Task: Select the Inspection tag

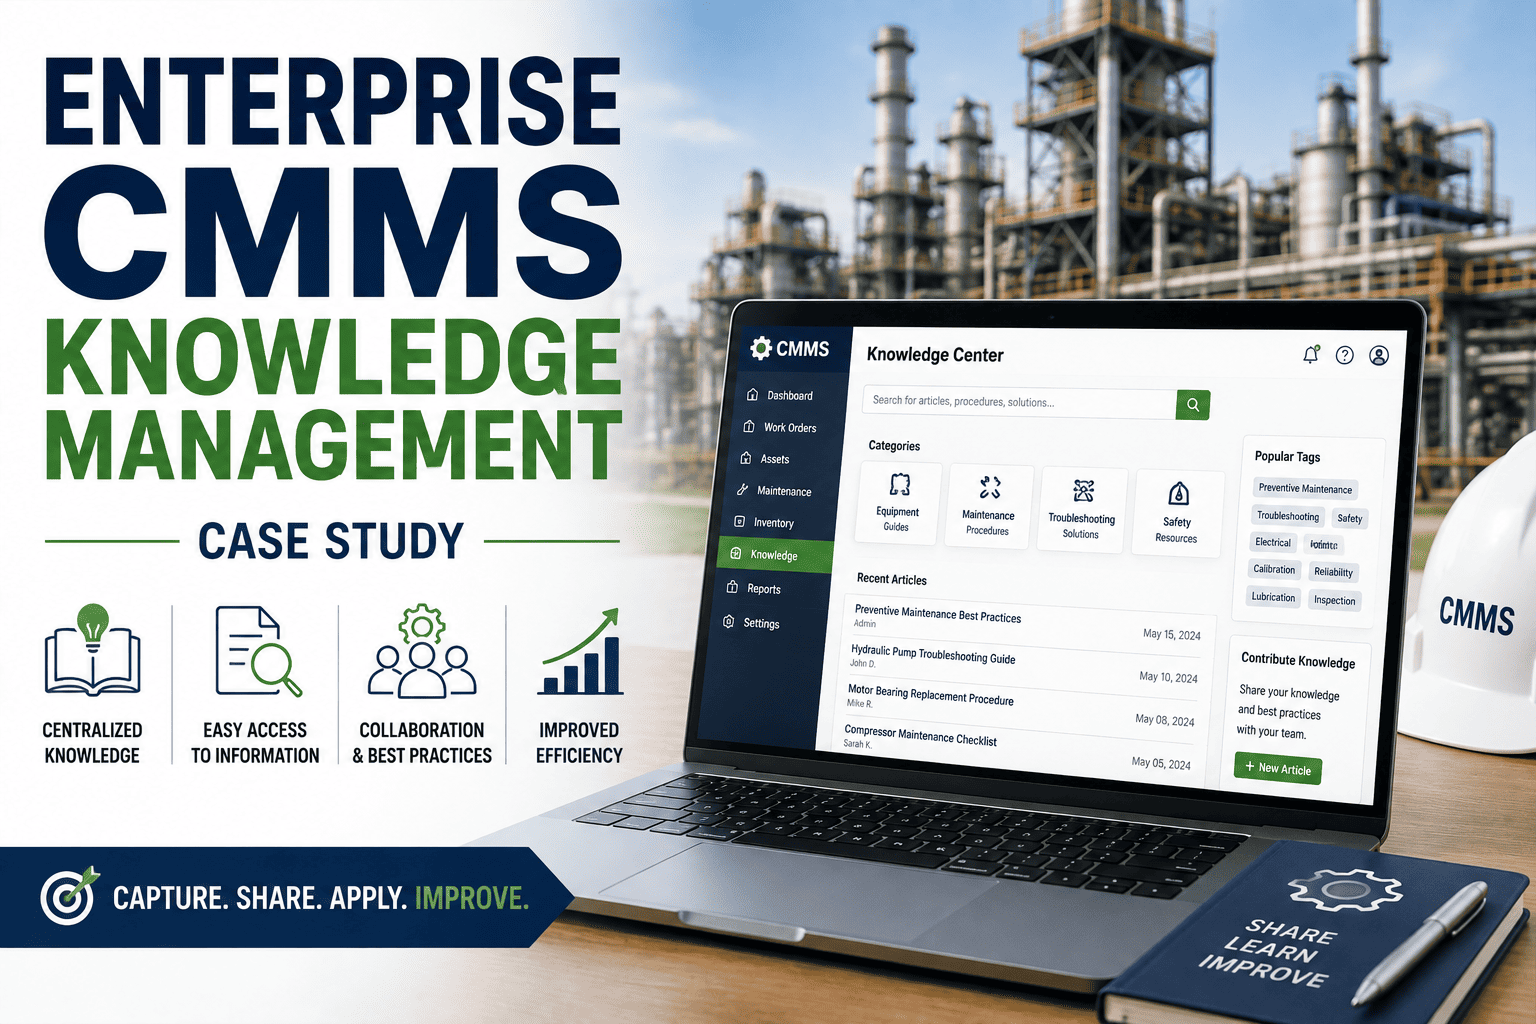Action: coord(1334,600)
